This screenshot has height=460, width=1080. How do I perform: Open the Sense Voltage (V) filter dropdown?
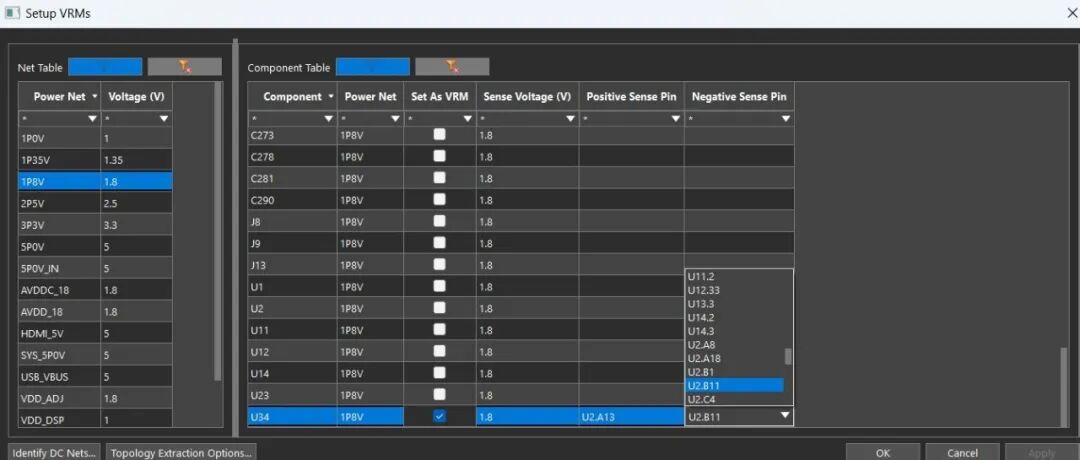[x=570, y=118]
